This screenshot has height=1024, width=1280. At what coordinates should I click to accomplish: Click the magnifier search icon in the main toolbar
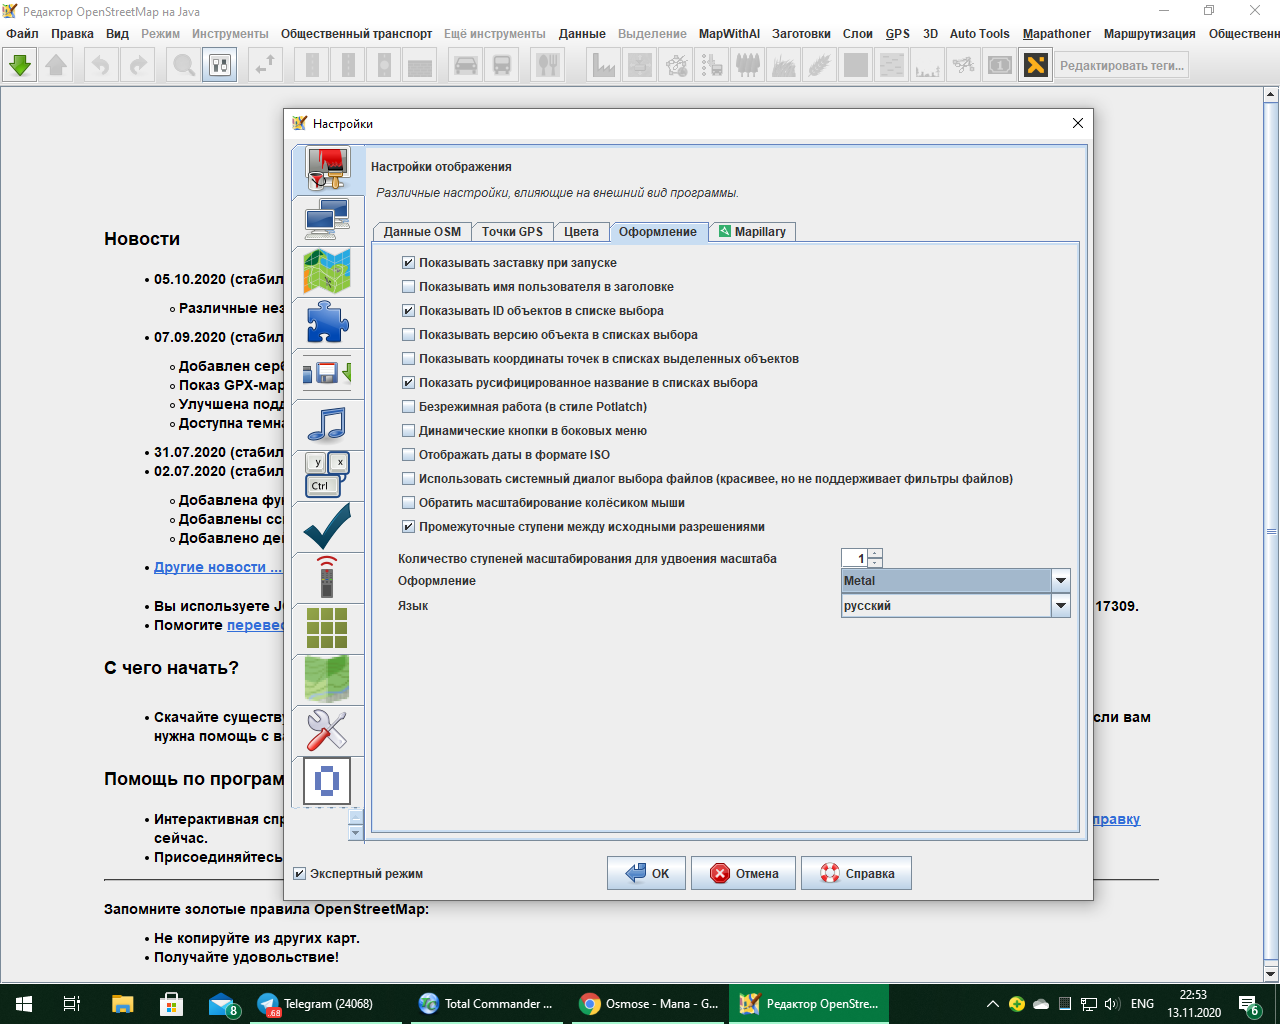click(x=184, y=66)
